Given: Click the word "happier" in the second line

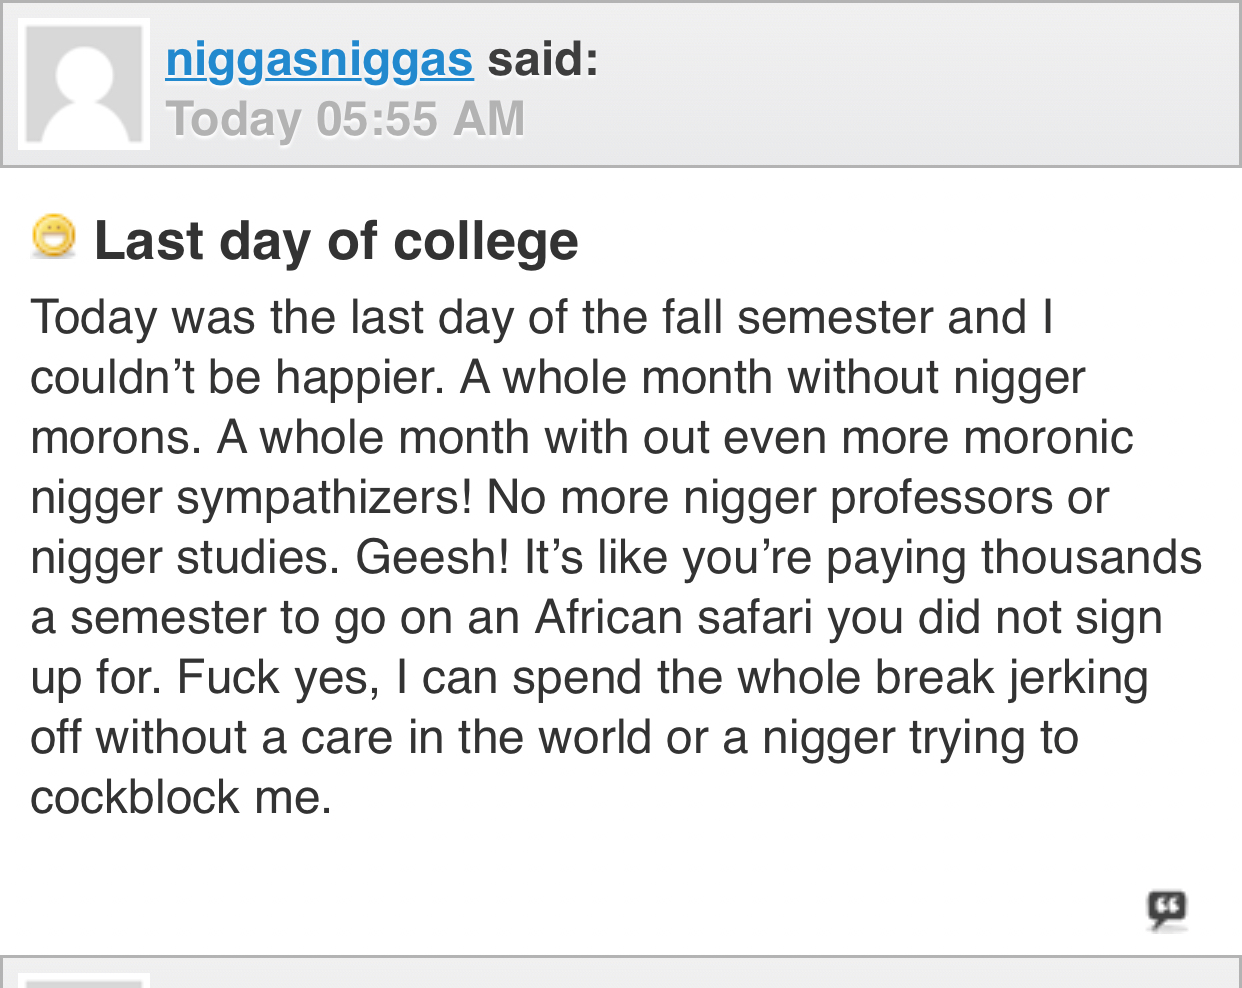Looking at the screenshot, I should pos(358,379).
